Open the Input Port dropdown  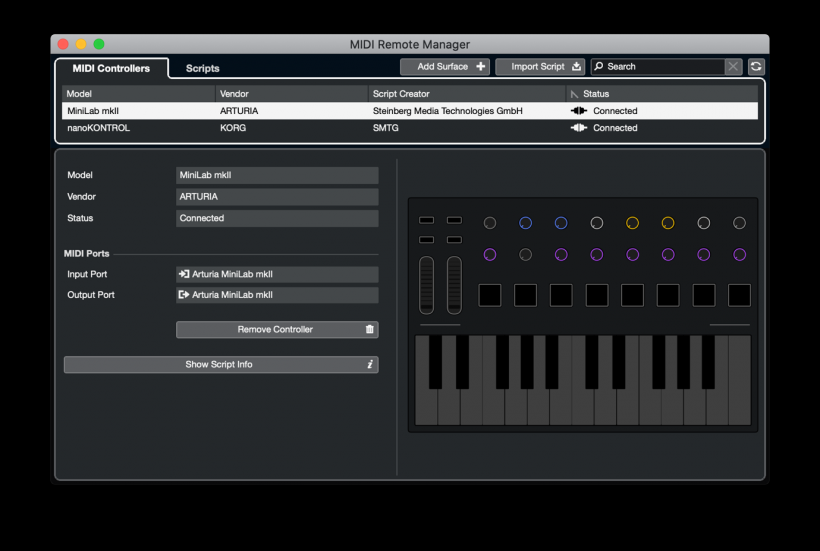[277, 274]
